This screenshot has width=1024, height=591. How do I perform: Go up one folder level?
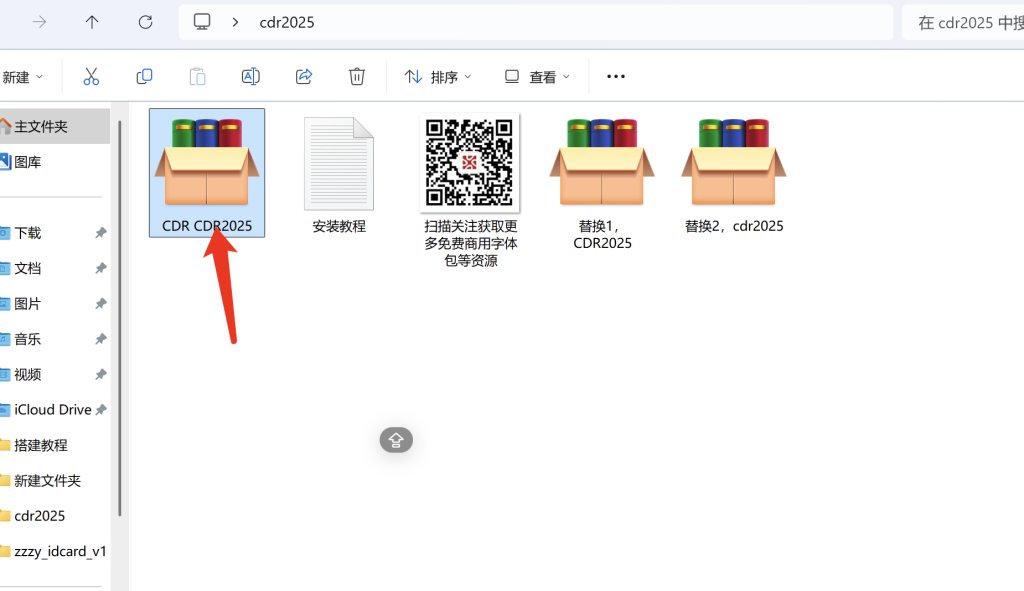(92, 22)
